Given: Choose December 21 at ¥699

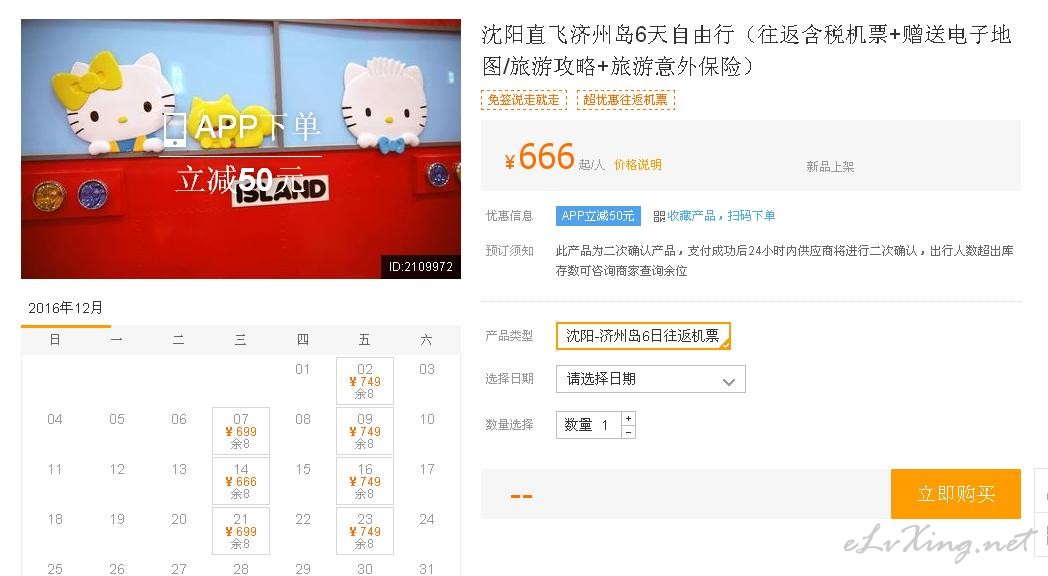Looking at the screenshot, I should (x=241, y=531).
